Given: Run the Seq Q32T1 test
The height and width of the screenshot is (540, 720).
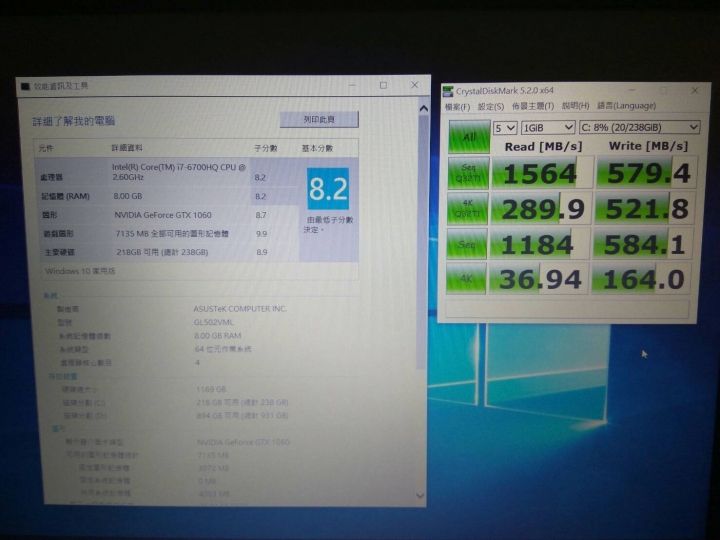Looking at the screenshot, I should [468, 173].
